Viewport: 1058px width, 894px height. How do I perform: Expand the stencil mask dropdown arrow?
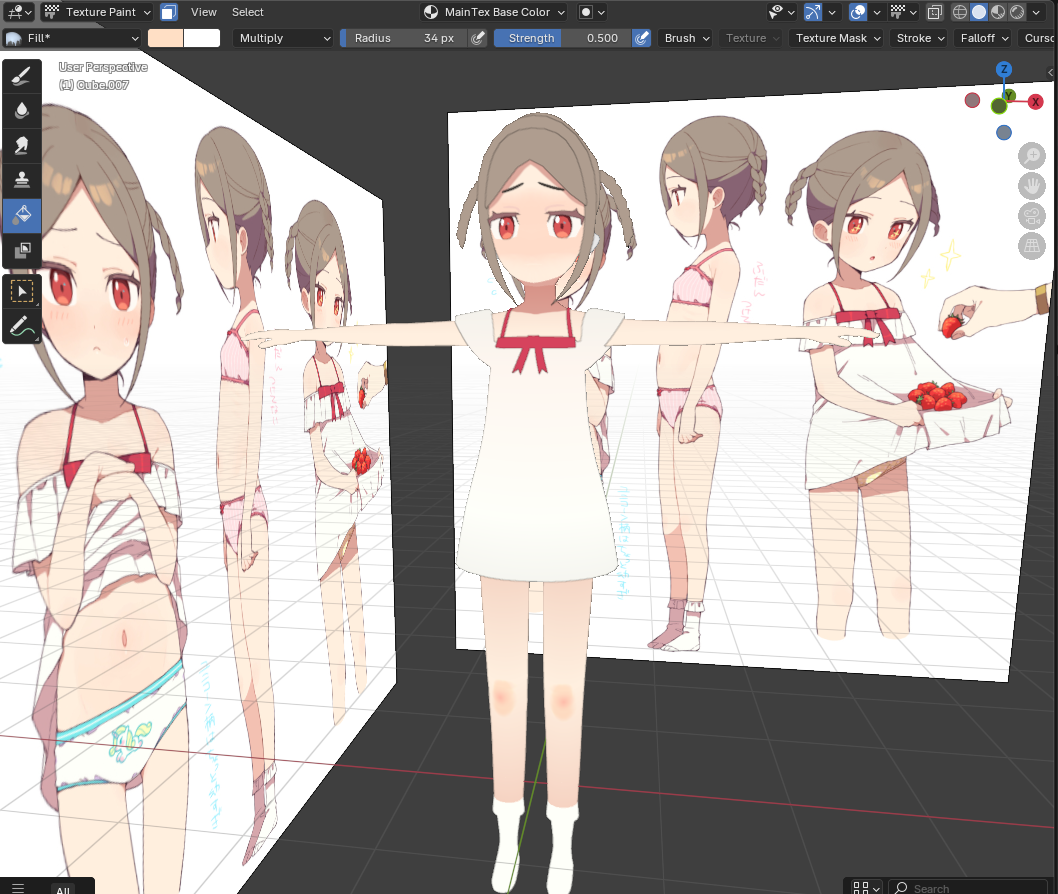coord(601,12)
